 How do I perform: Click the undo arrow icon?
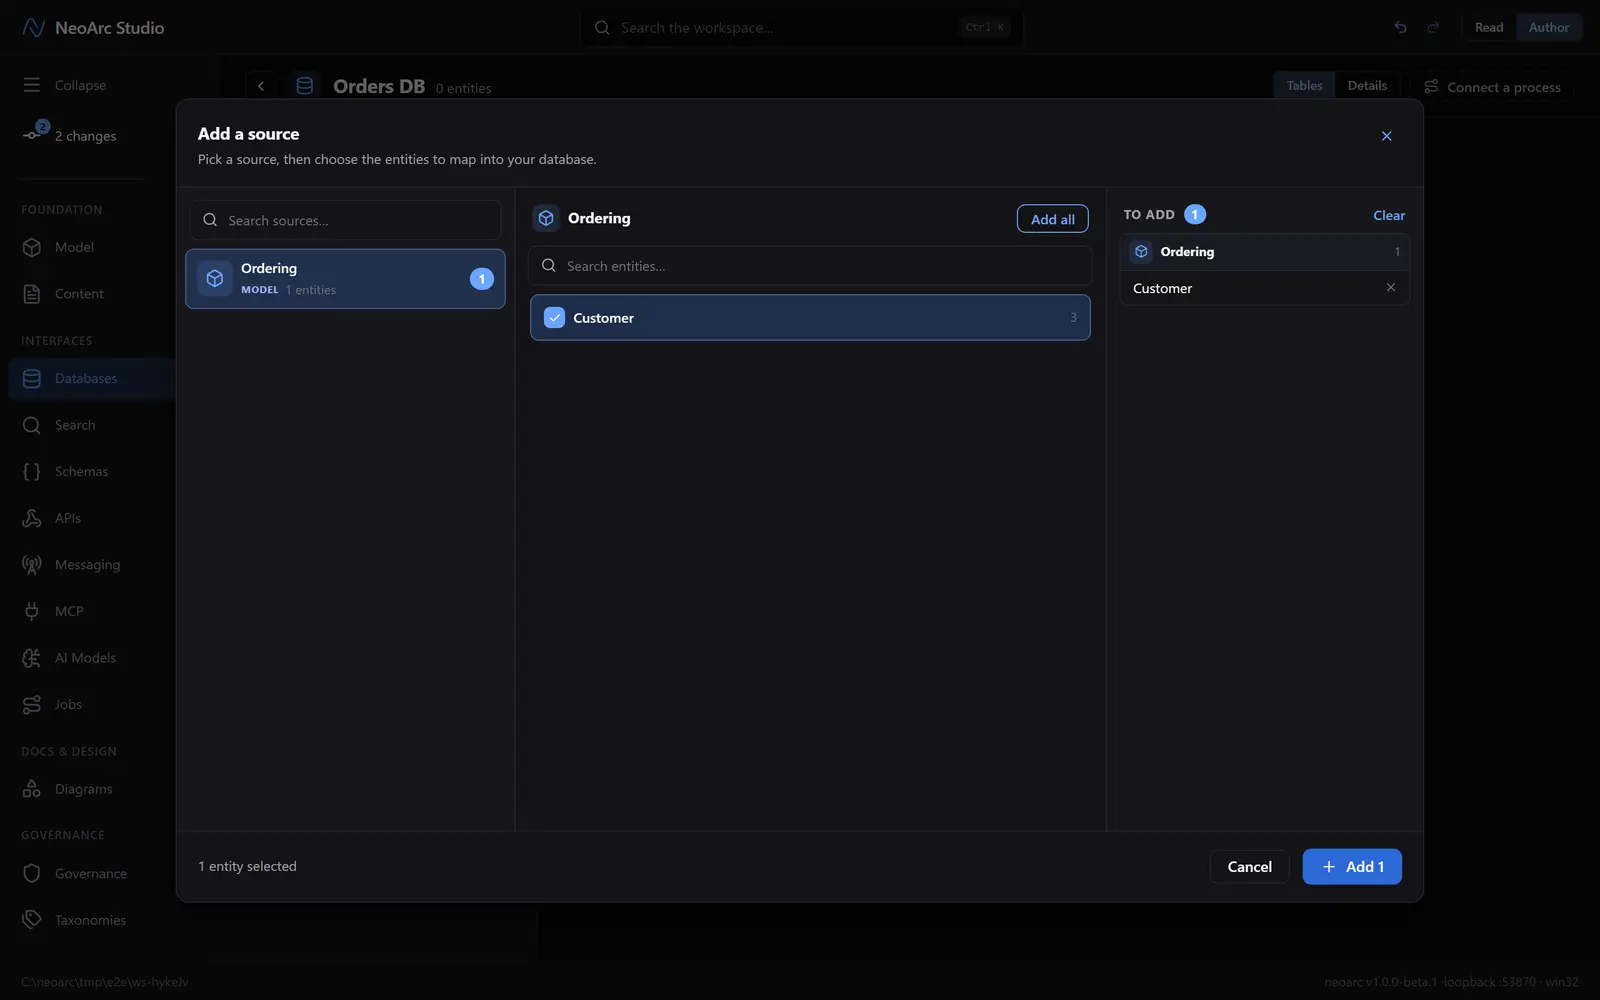point(1401,28)
